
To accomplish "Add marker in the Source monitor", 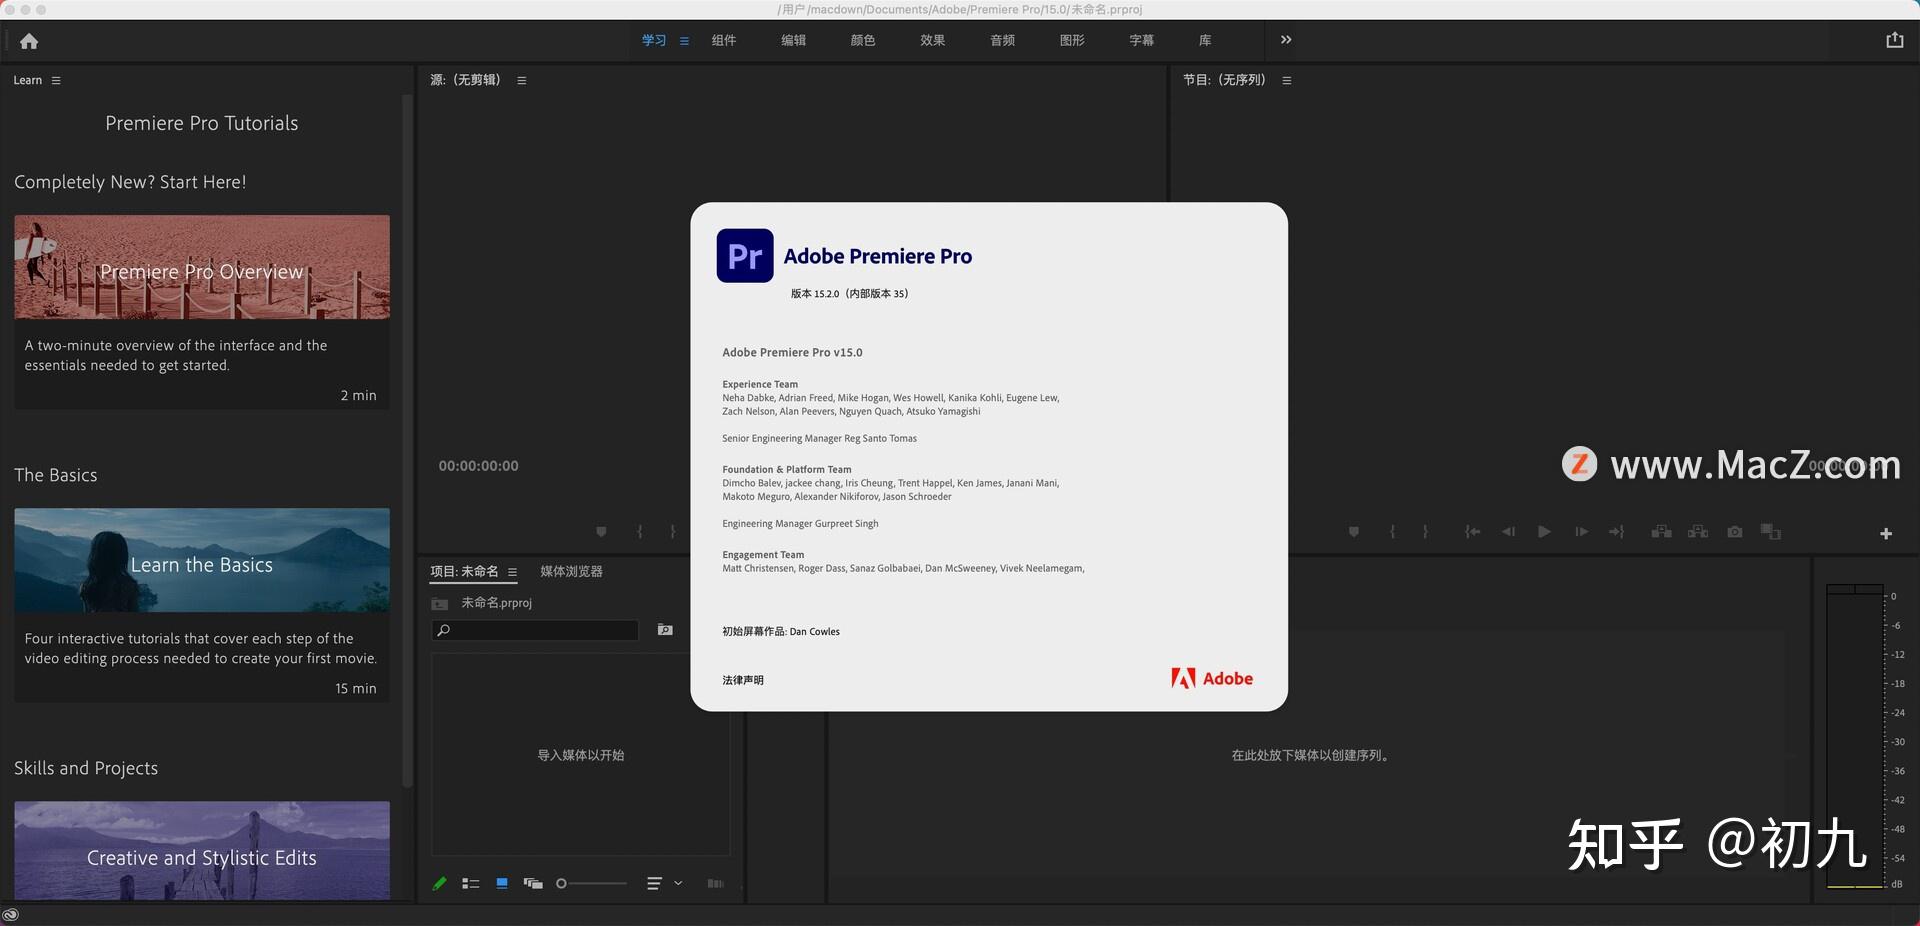I will [601, 532].
